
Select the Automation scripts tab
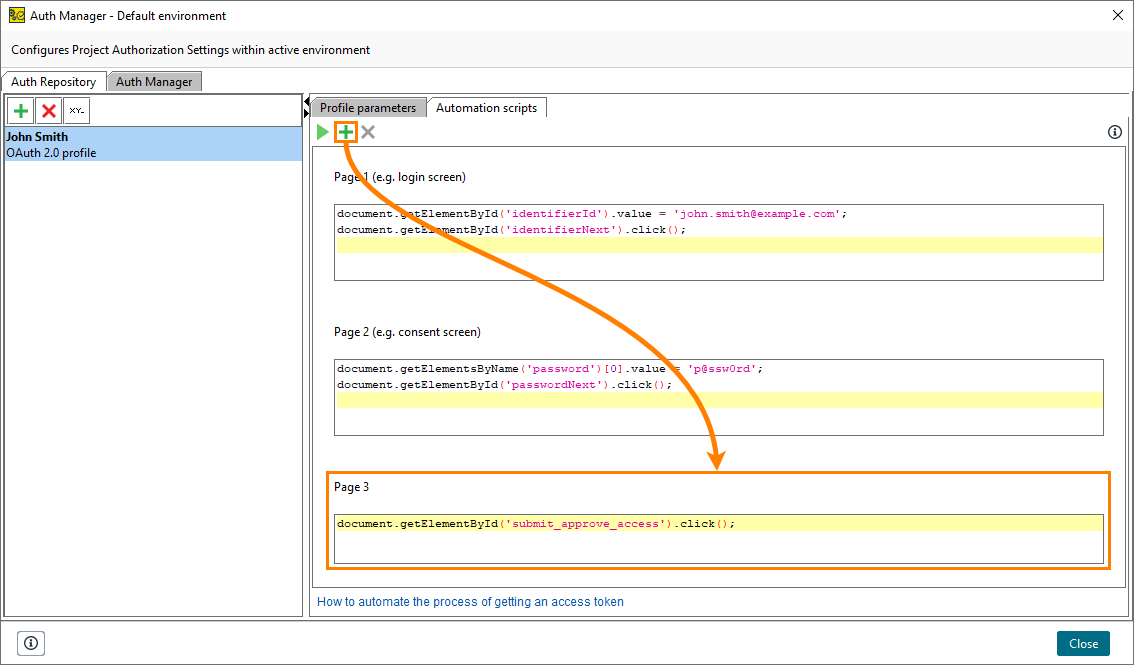click(x=487, y=107)
